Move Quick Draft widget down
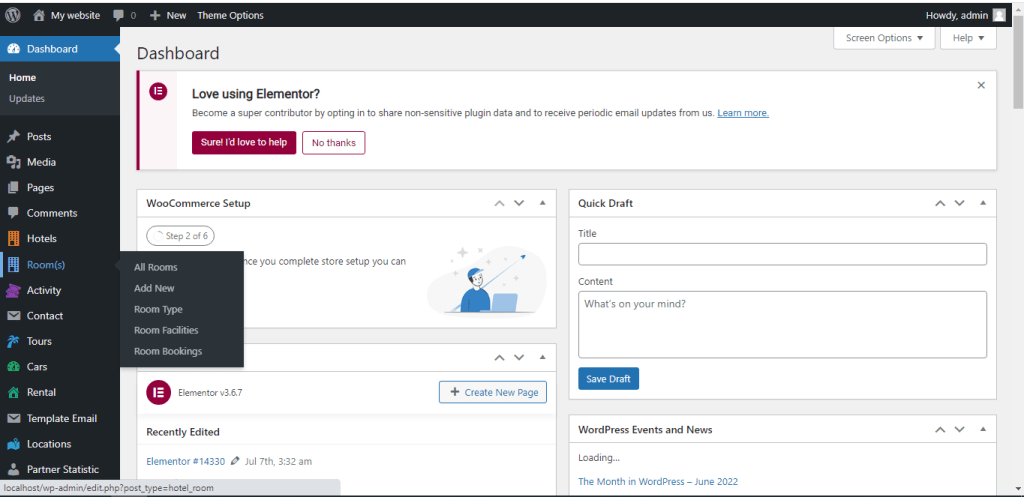This screenshot has width=1024, height=497. pyautogui.click(x=959, y=203)
